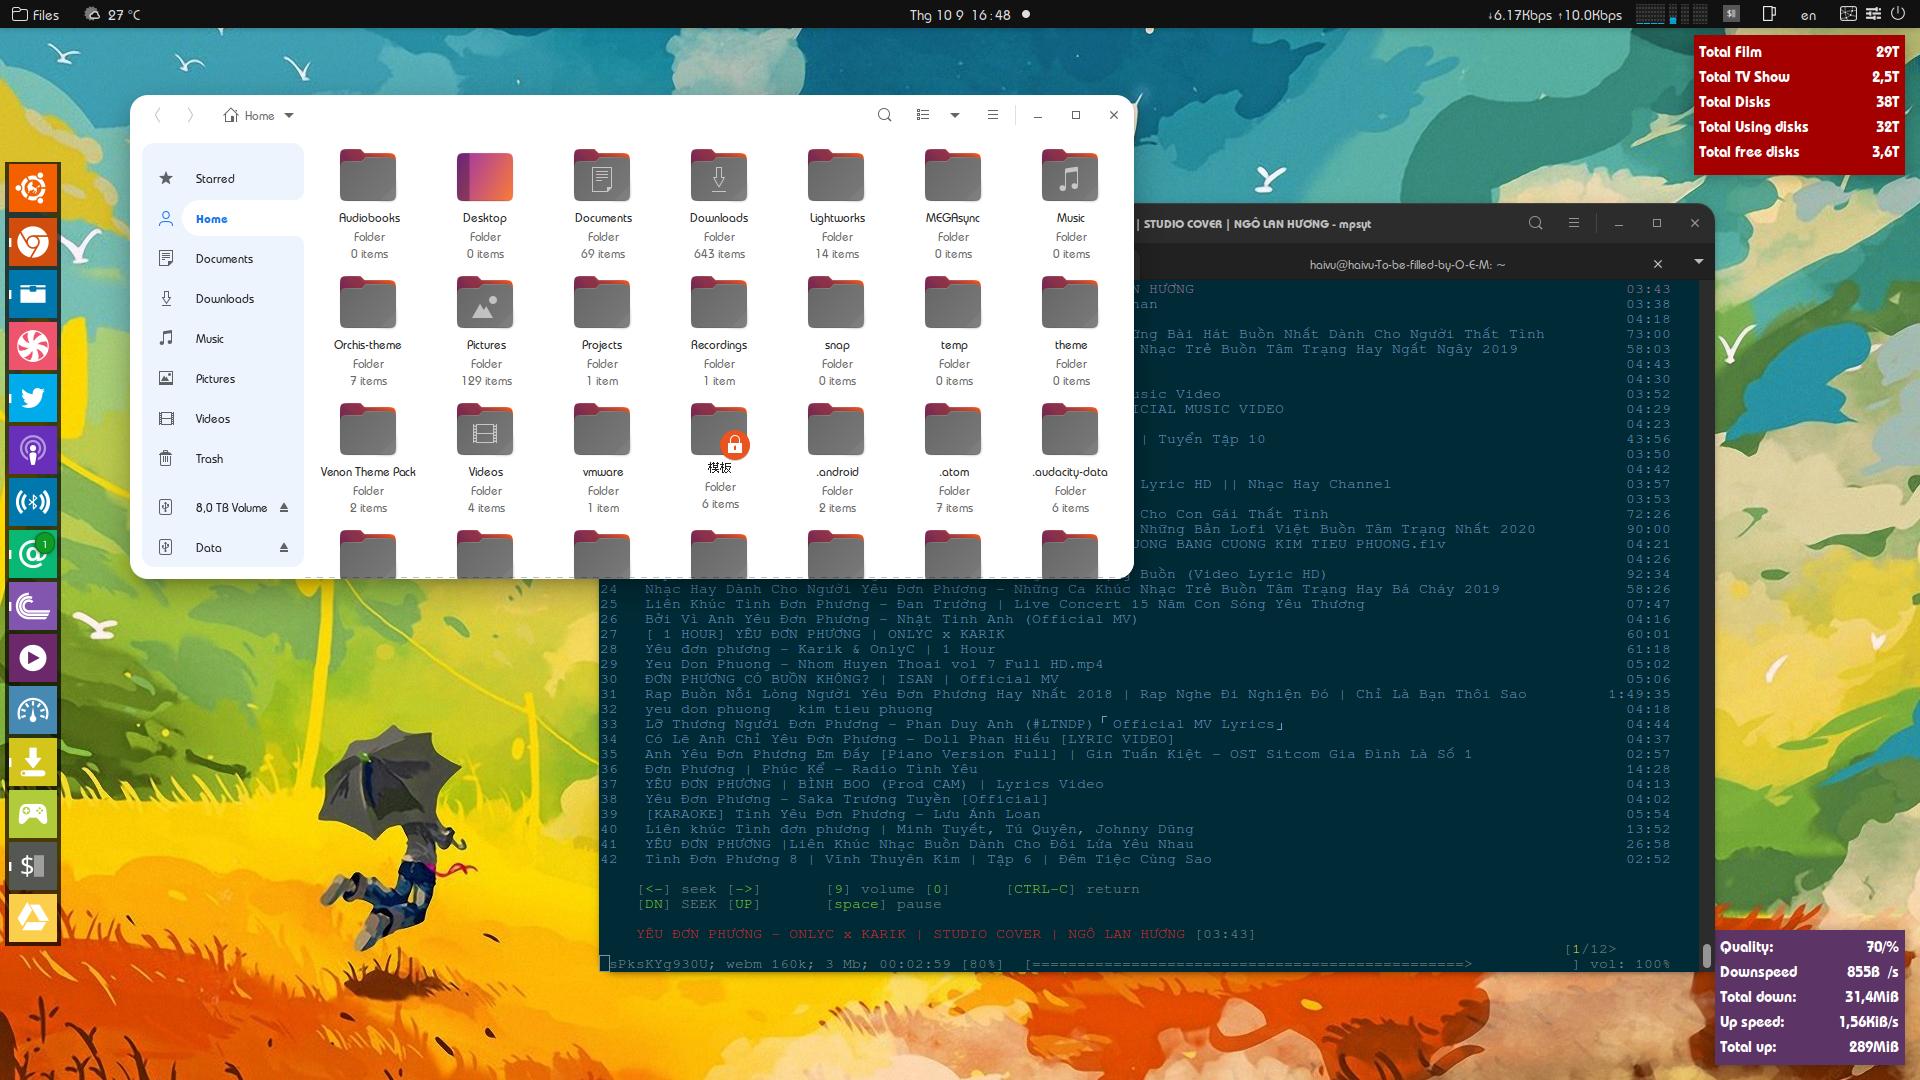The image size is (1920, 1080).
Task: Go to Pictures in the sidebar
Action: tap(223, 379)
